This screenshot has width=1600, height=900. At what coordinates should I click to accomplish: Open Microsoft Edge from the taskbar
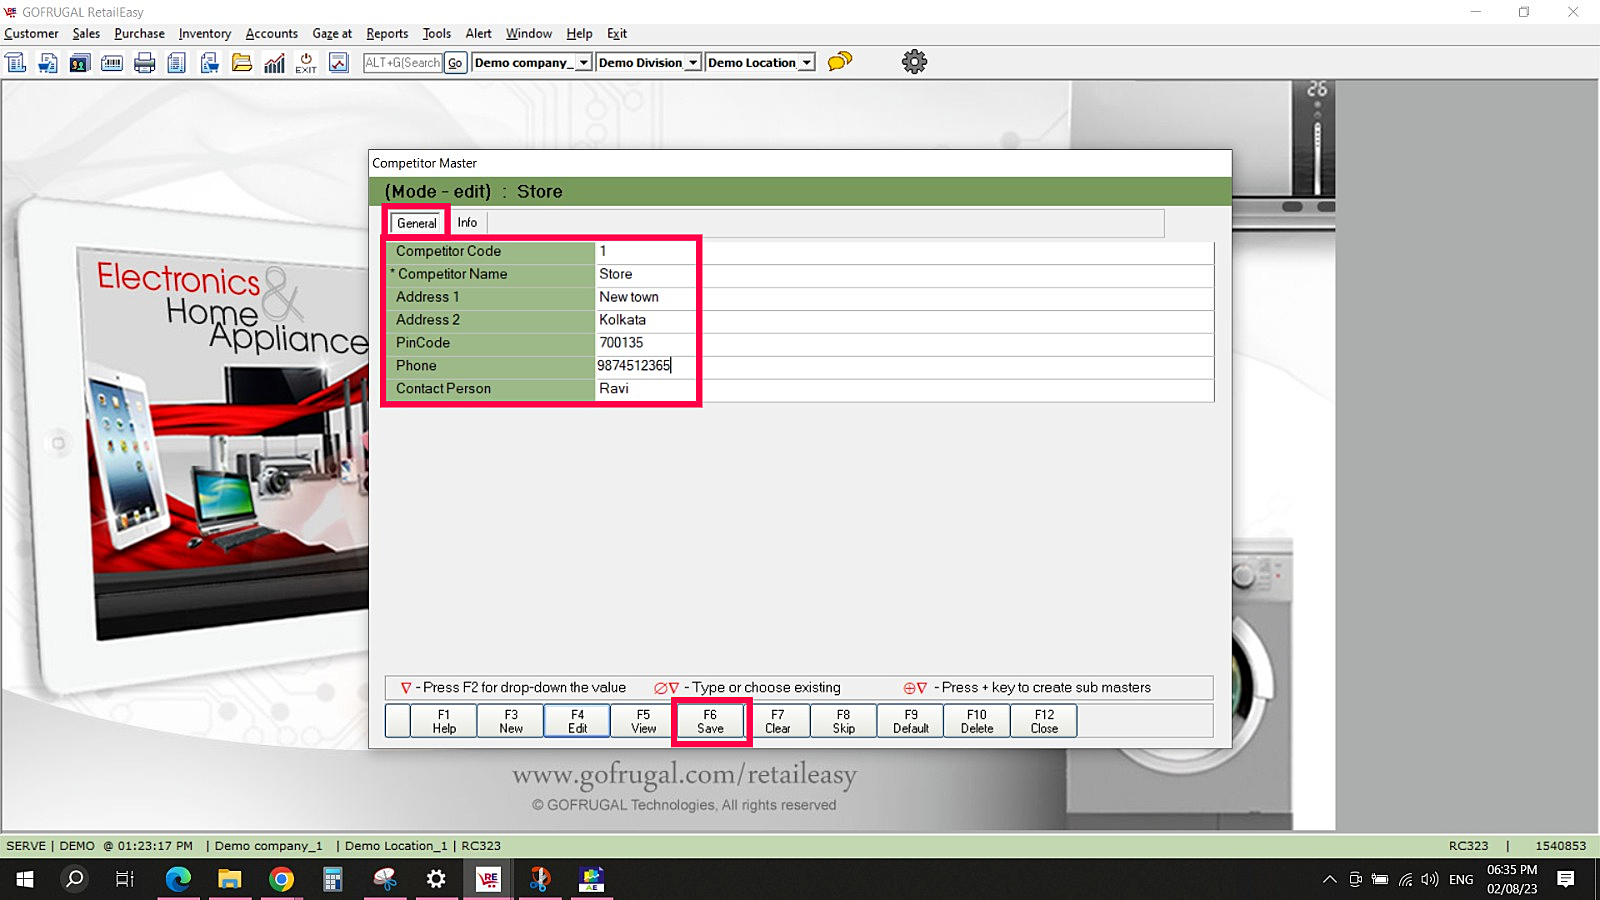point(178,879)
